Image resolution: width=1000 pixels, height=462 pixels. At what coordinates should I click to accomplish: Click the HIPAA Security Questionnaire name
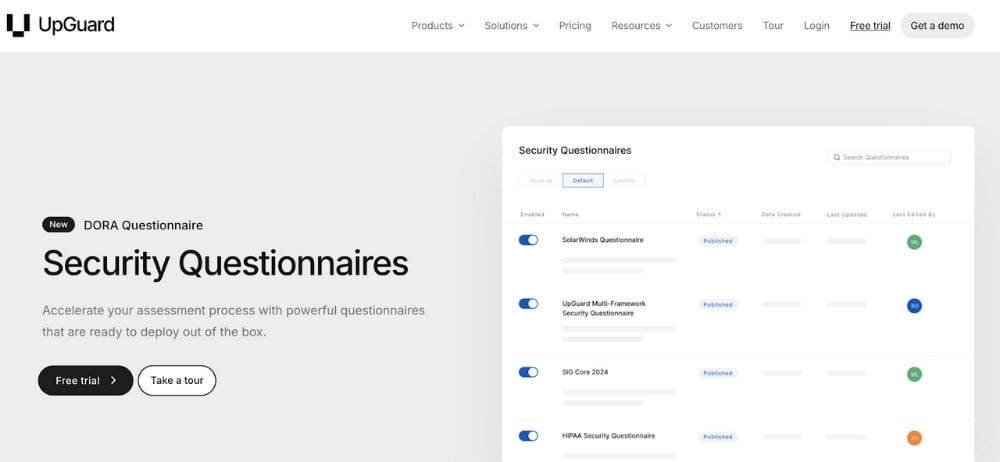tap(608, 436)
